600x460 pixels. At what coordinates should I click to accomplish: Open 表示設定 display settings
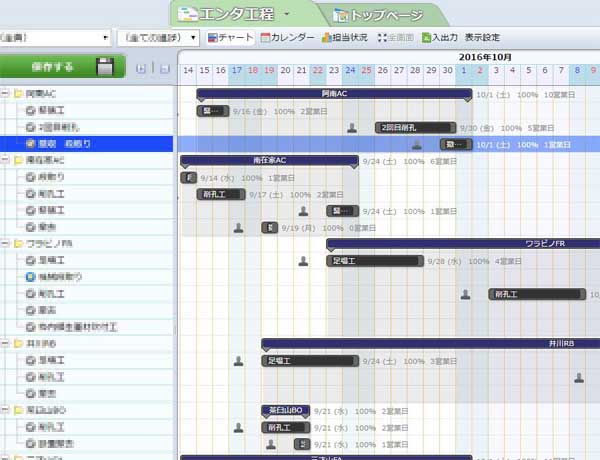[x=482, y=38]
